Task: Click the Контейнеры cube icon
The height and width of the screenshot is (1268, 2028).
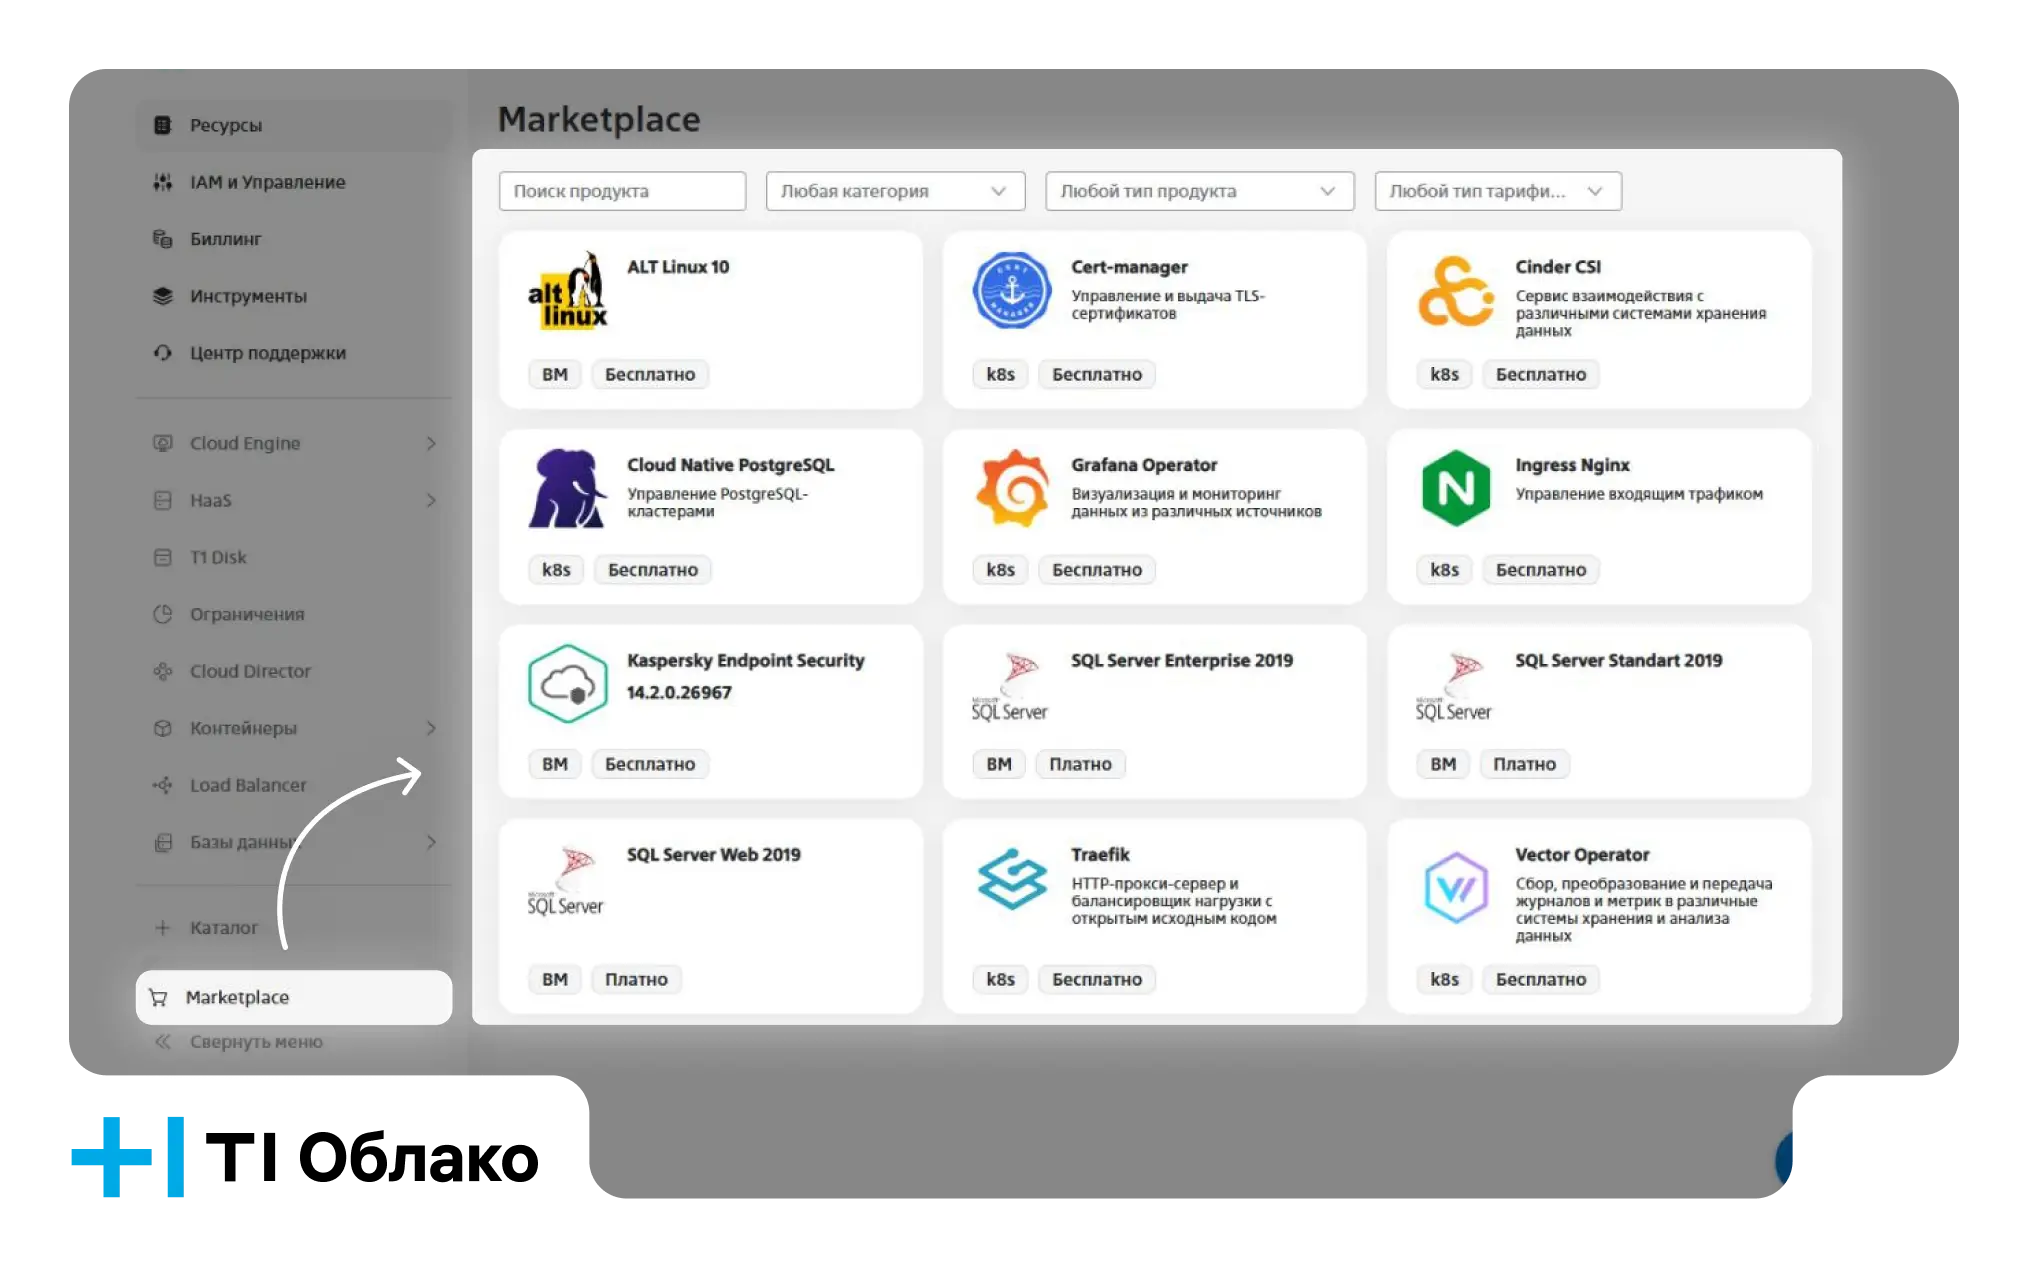Action: [x=162, y=728]
